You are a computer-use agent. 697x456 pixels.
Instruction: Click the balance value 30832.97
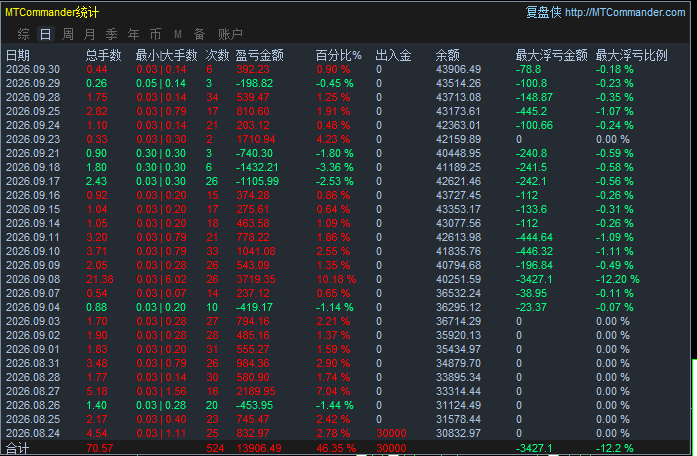(459, 433)
